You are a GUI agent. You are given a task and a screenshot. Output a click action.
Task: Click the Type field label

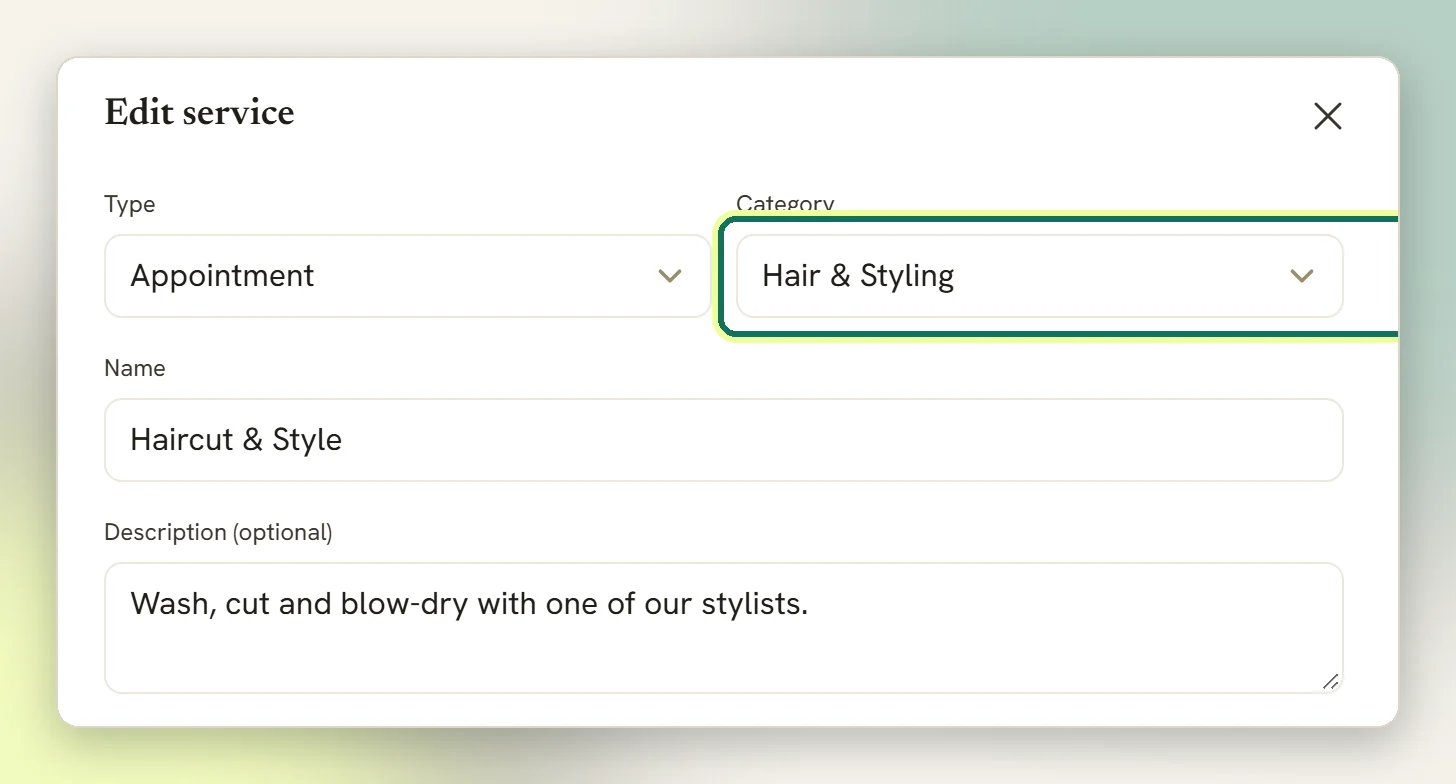coord(130,204)
